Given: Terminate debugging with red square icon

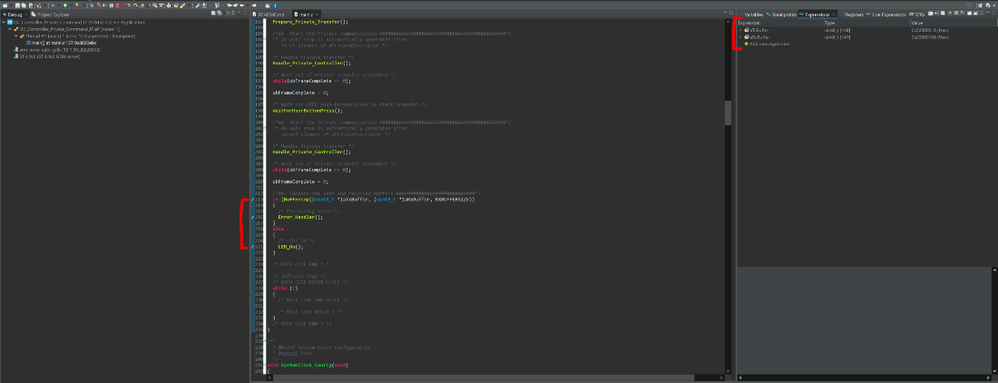Looking at the screenshot, I should pos(118,6).
